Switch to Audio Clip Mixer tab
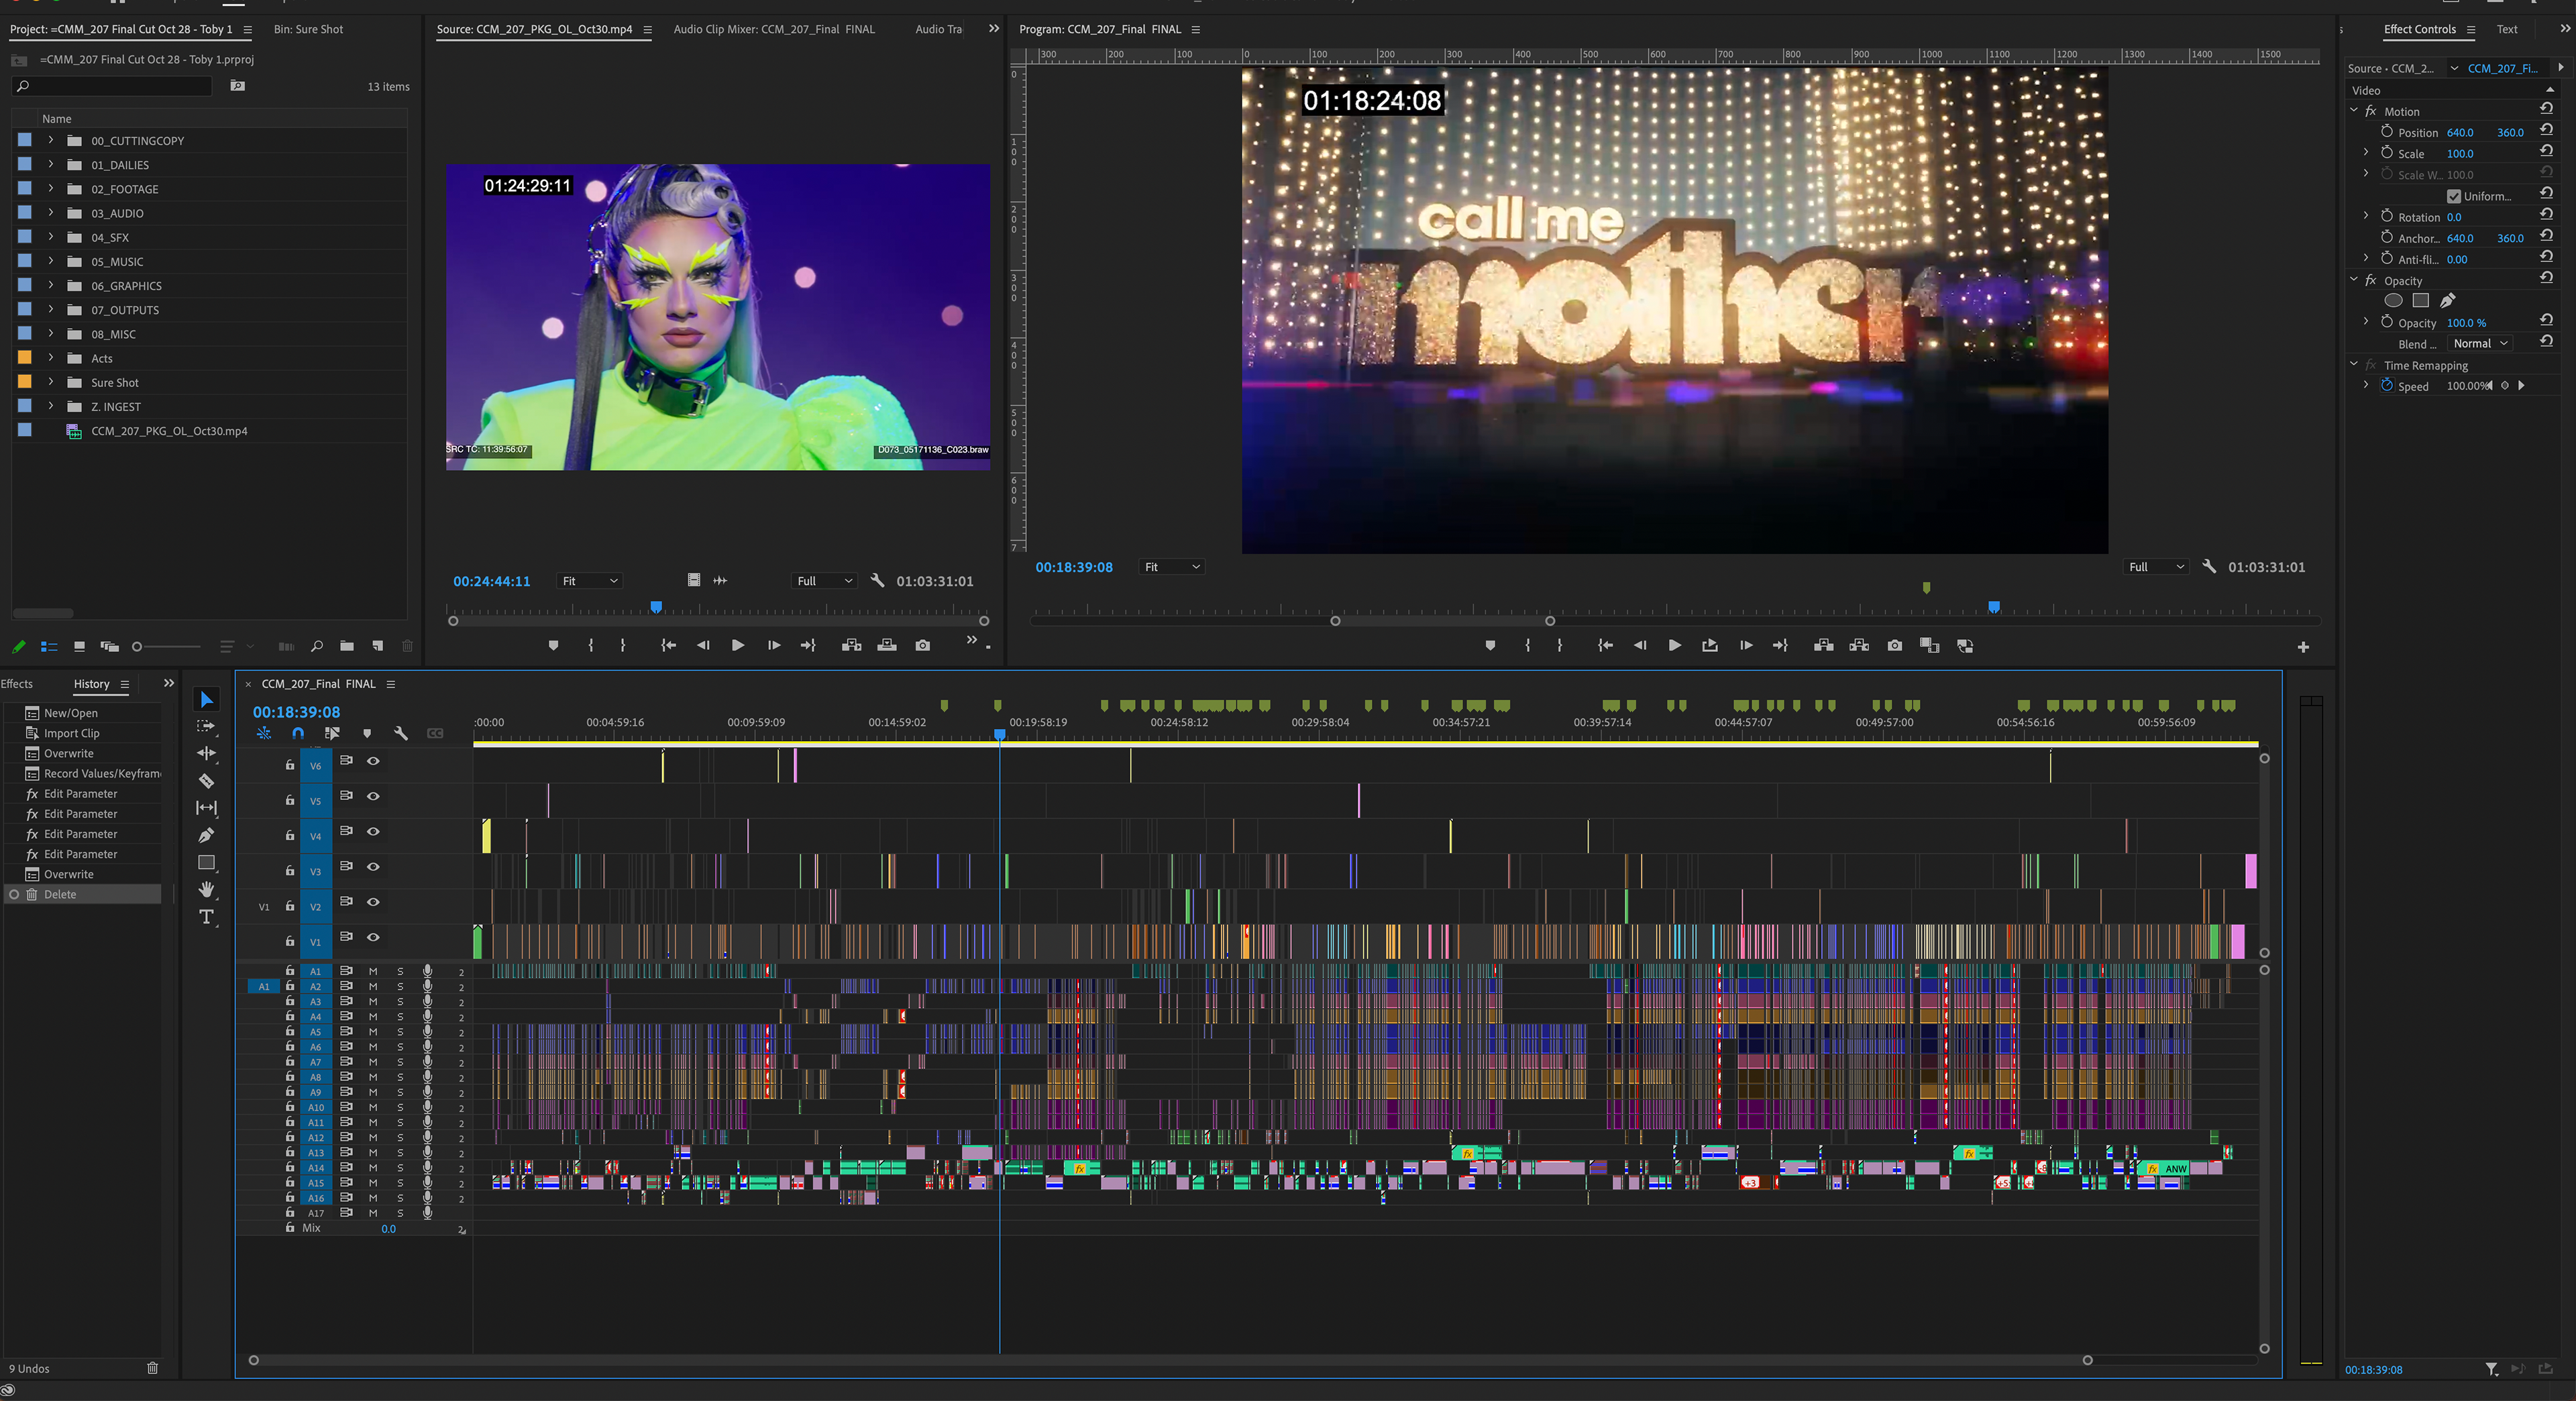 coord(773,29)
